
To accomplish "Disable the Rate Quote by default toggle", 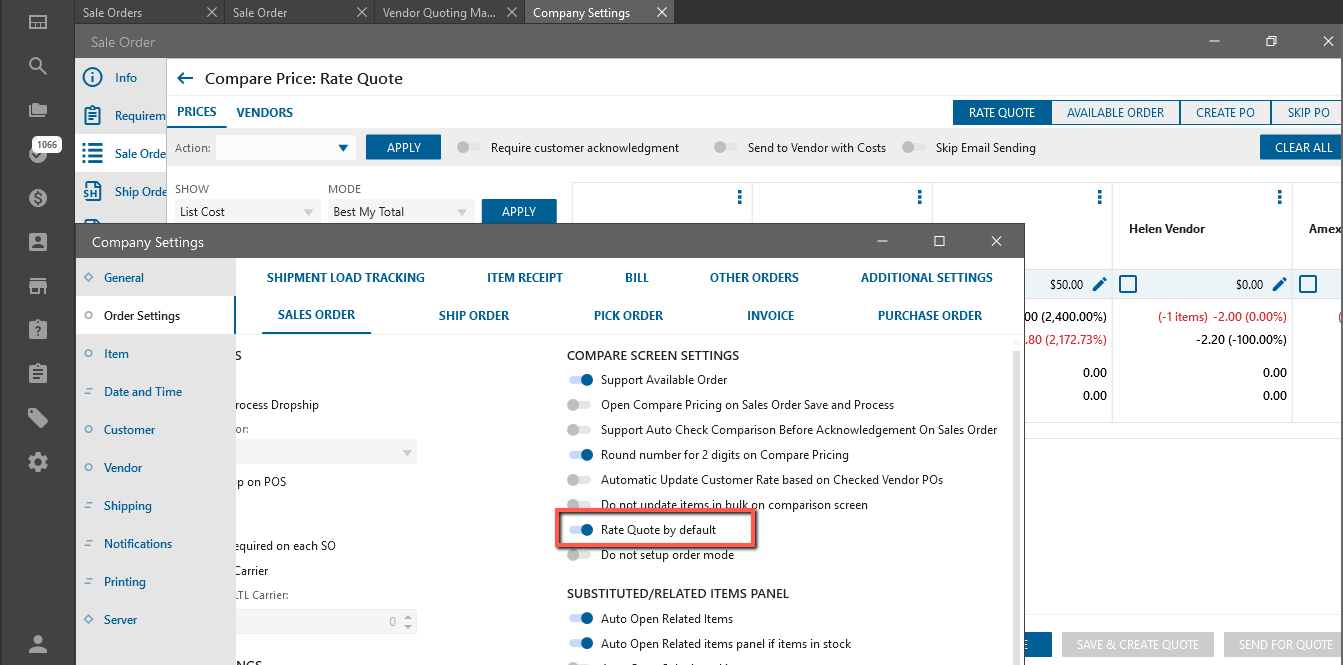I will pos(580,530).
